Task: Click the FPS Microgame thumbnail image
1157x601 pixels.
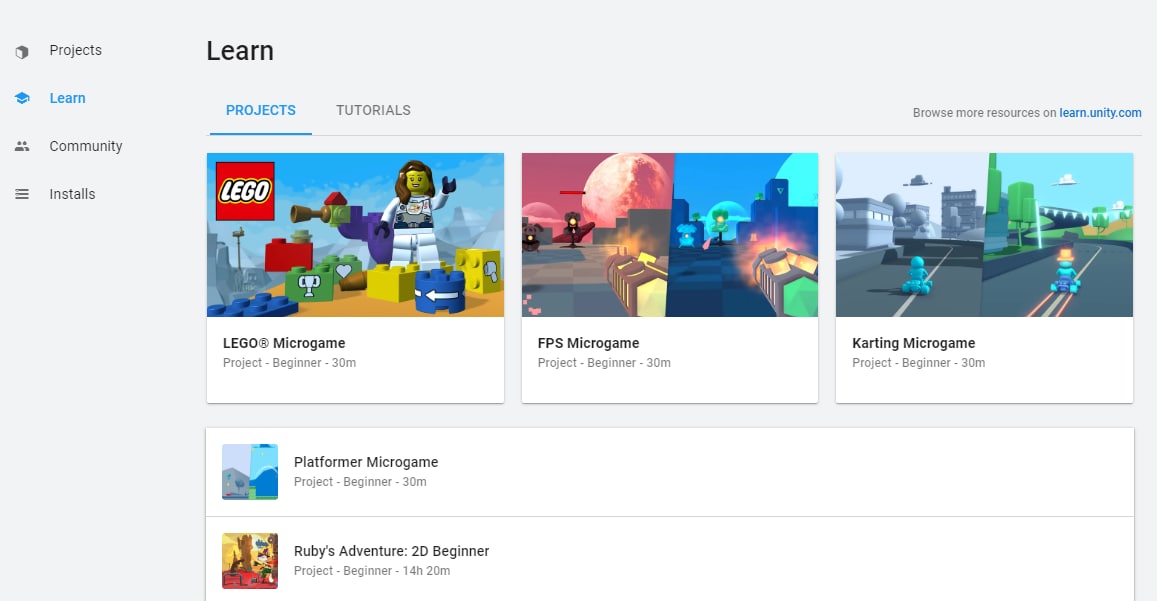Action: click(x=670, y=235)
